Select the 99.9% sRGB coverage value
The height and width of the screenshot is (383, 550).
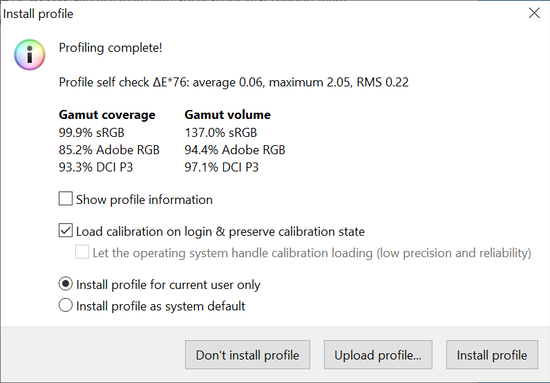(92, 133)
